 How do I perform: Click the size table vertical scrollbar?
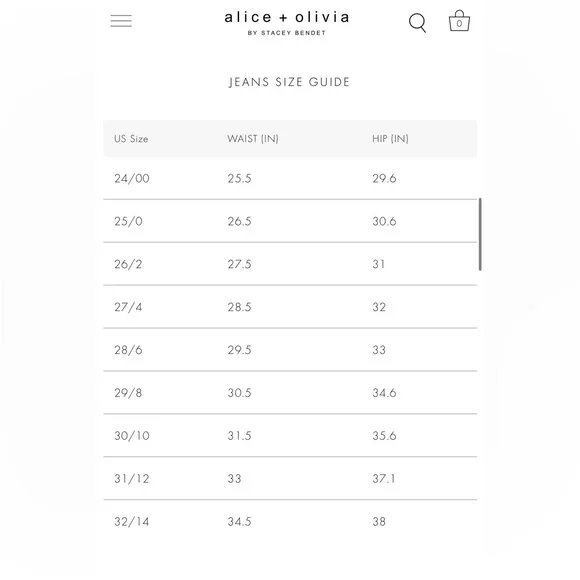480,234
